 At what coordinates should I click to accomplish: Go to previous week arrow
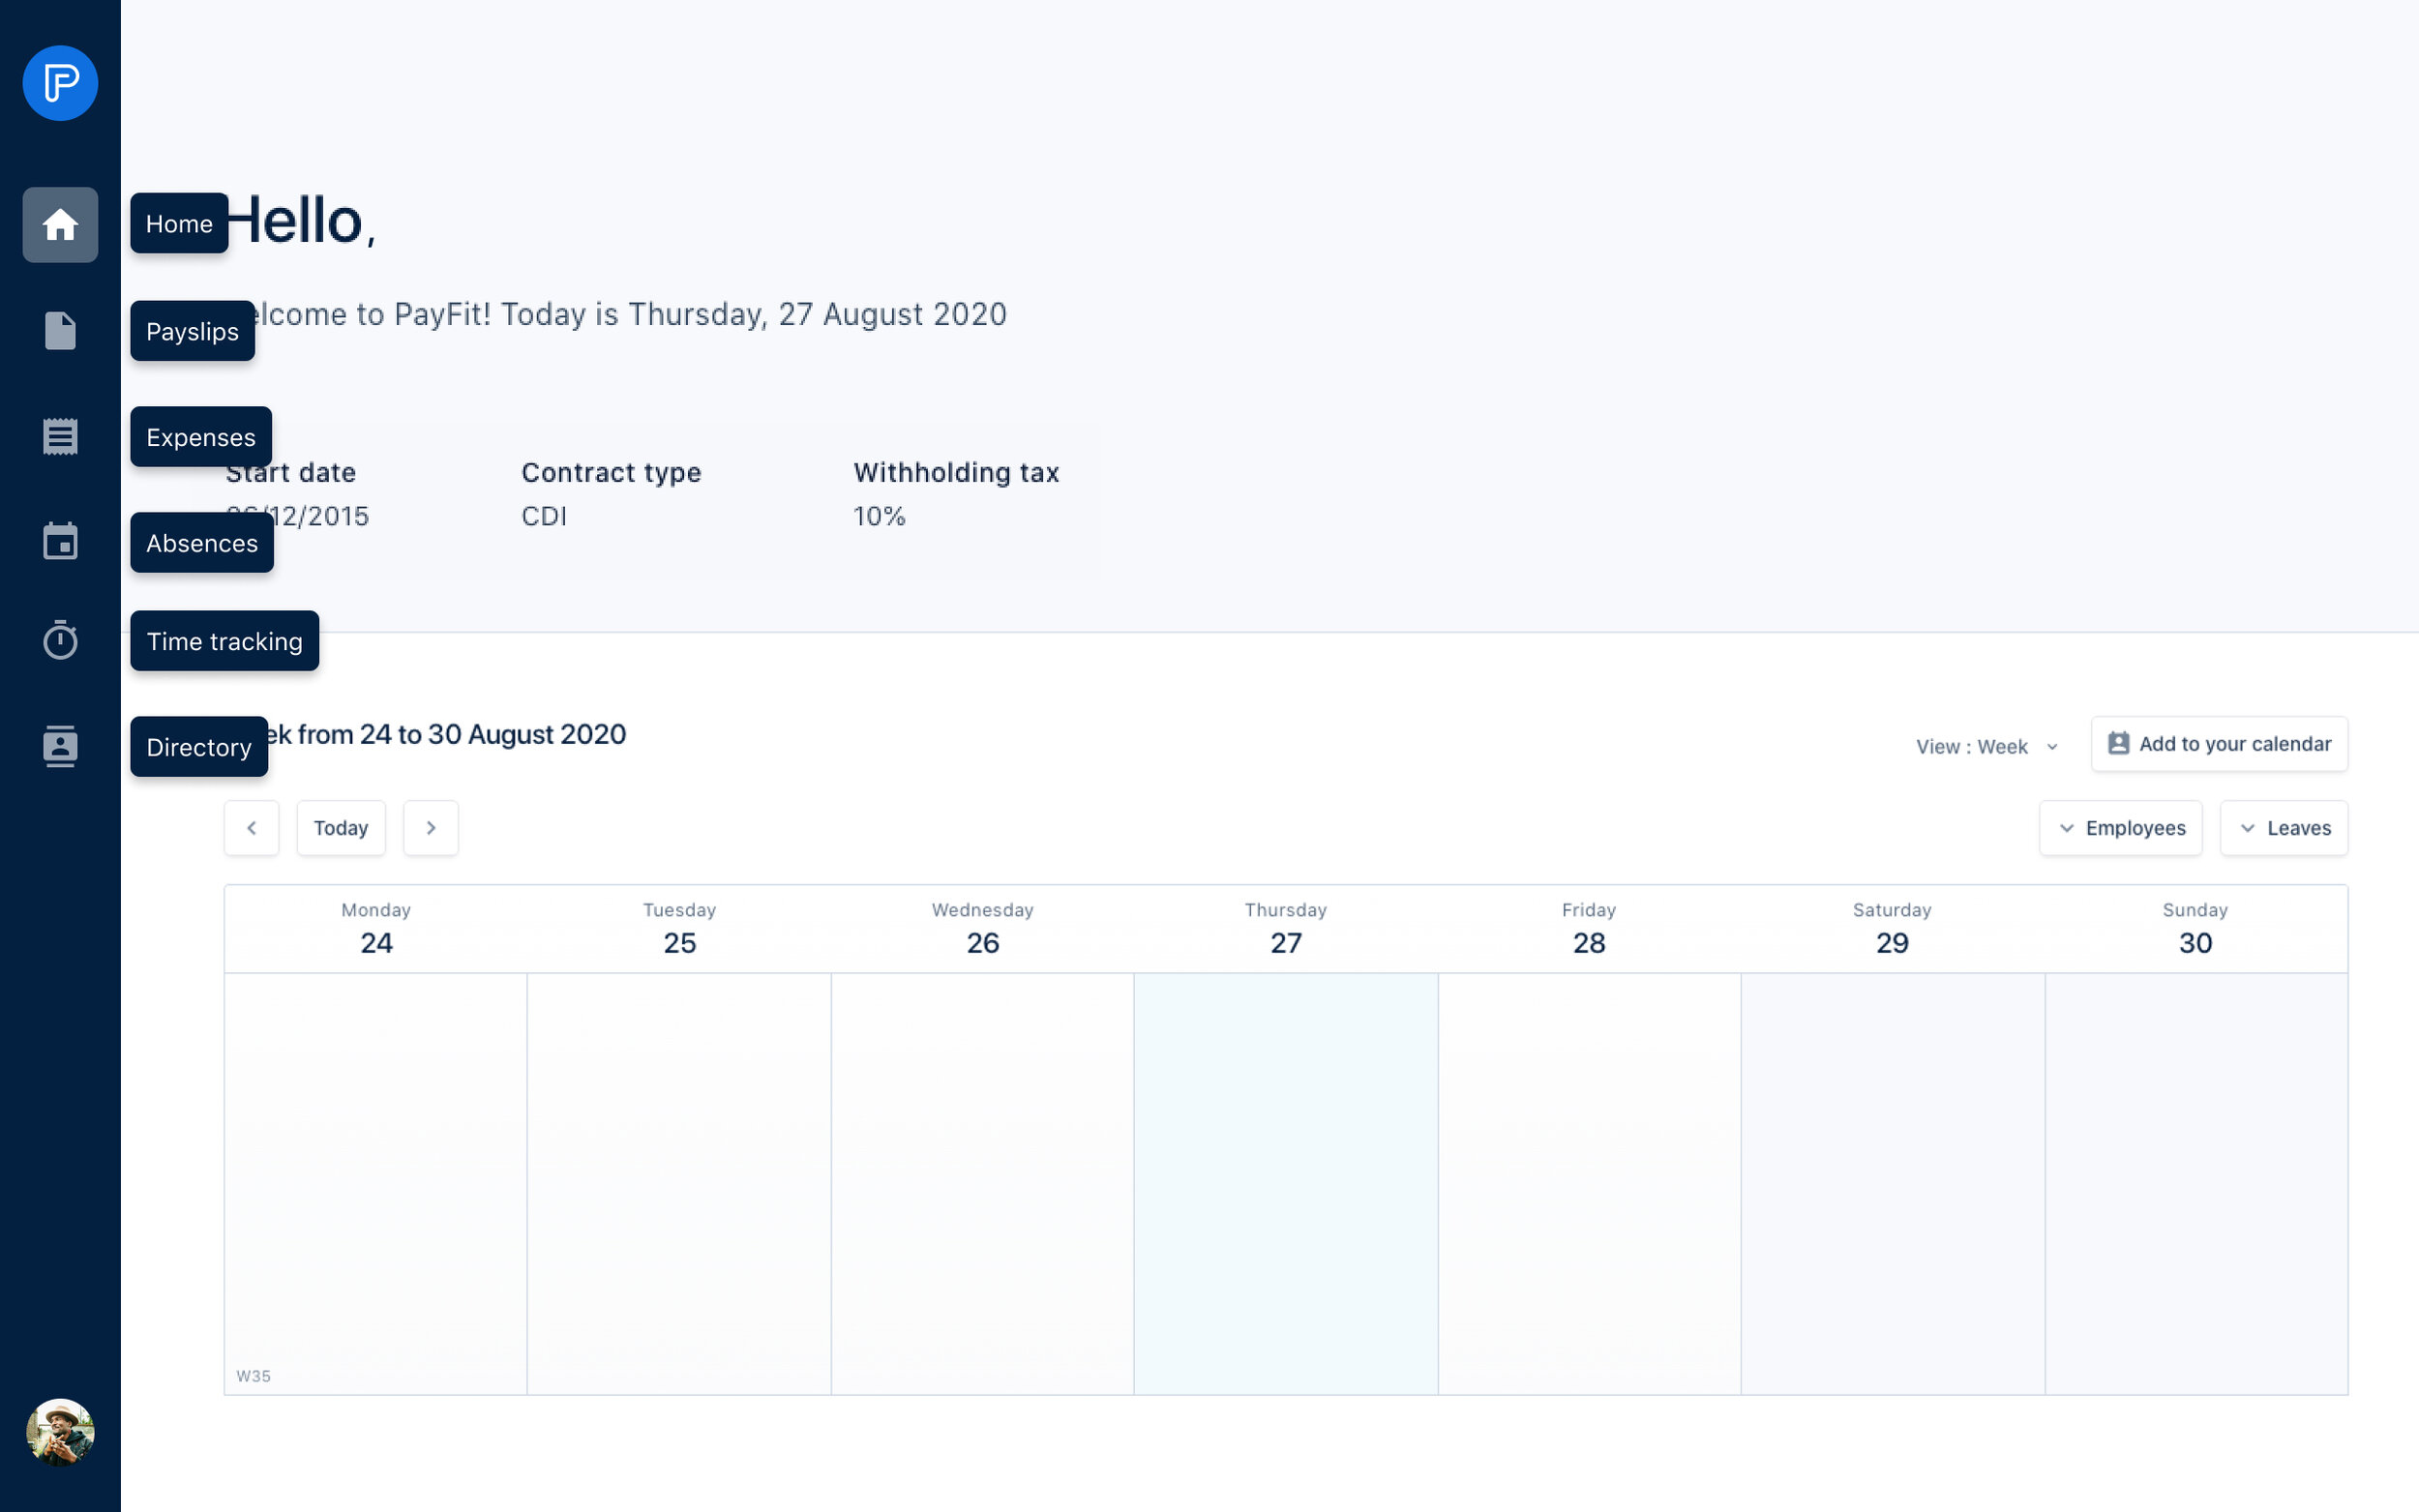pos(251,828)
